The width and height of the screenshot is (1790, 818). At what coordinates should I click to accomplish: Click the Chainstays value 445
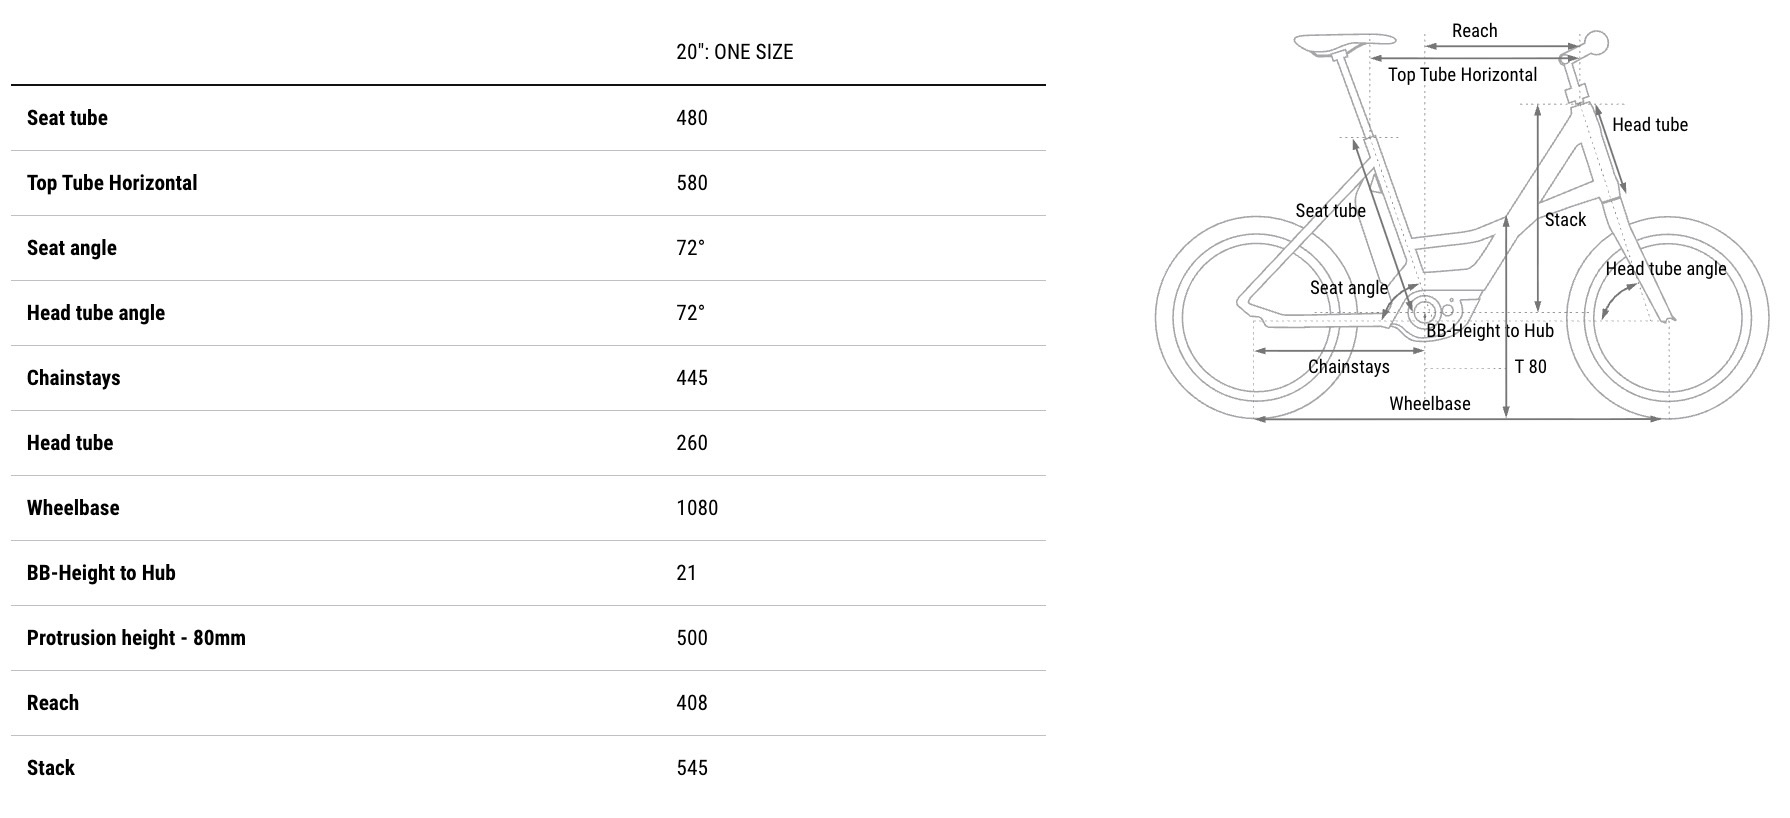pos(692,378)
